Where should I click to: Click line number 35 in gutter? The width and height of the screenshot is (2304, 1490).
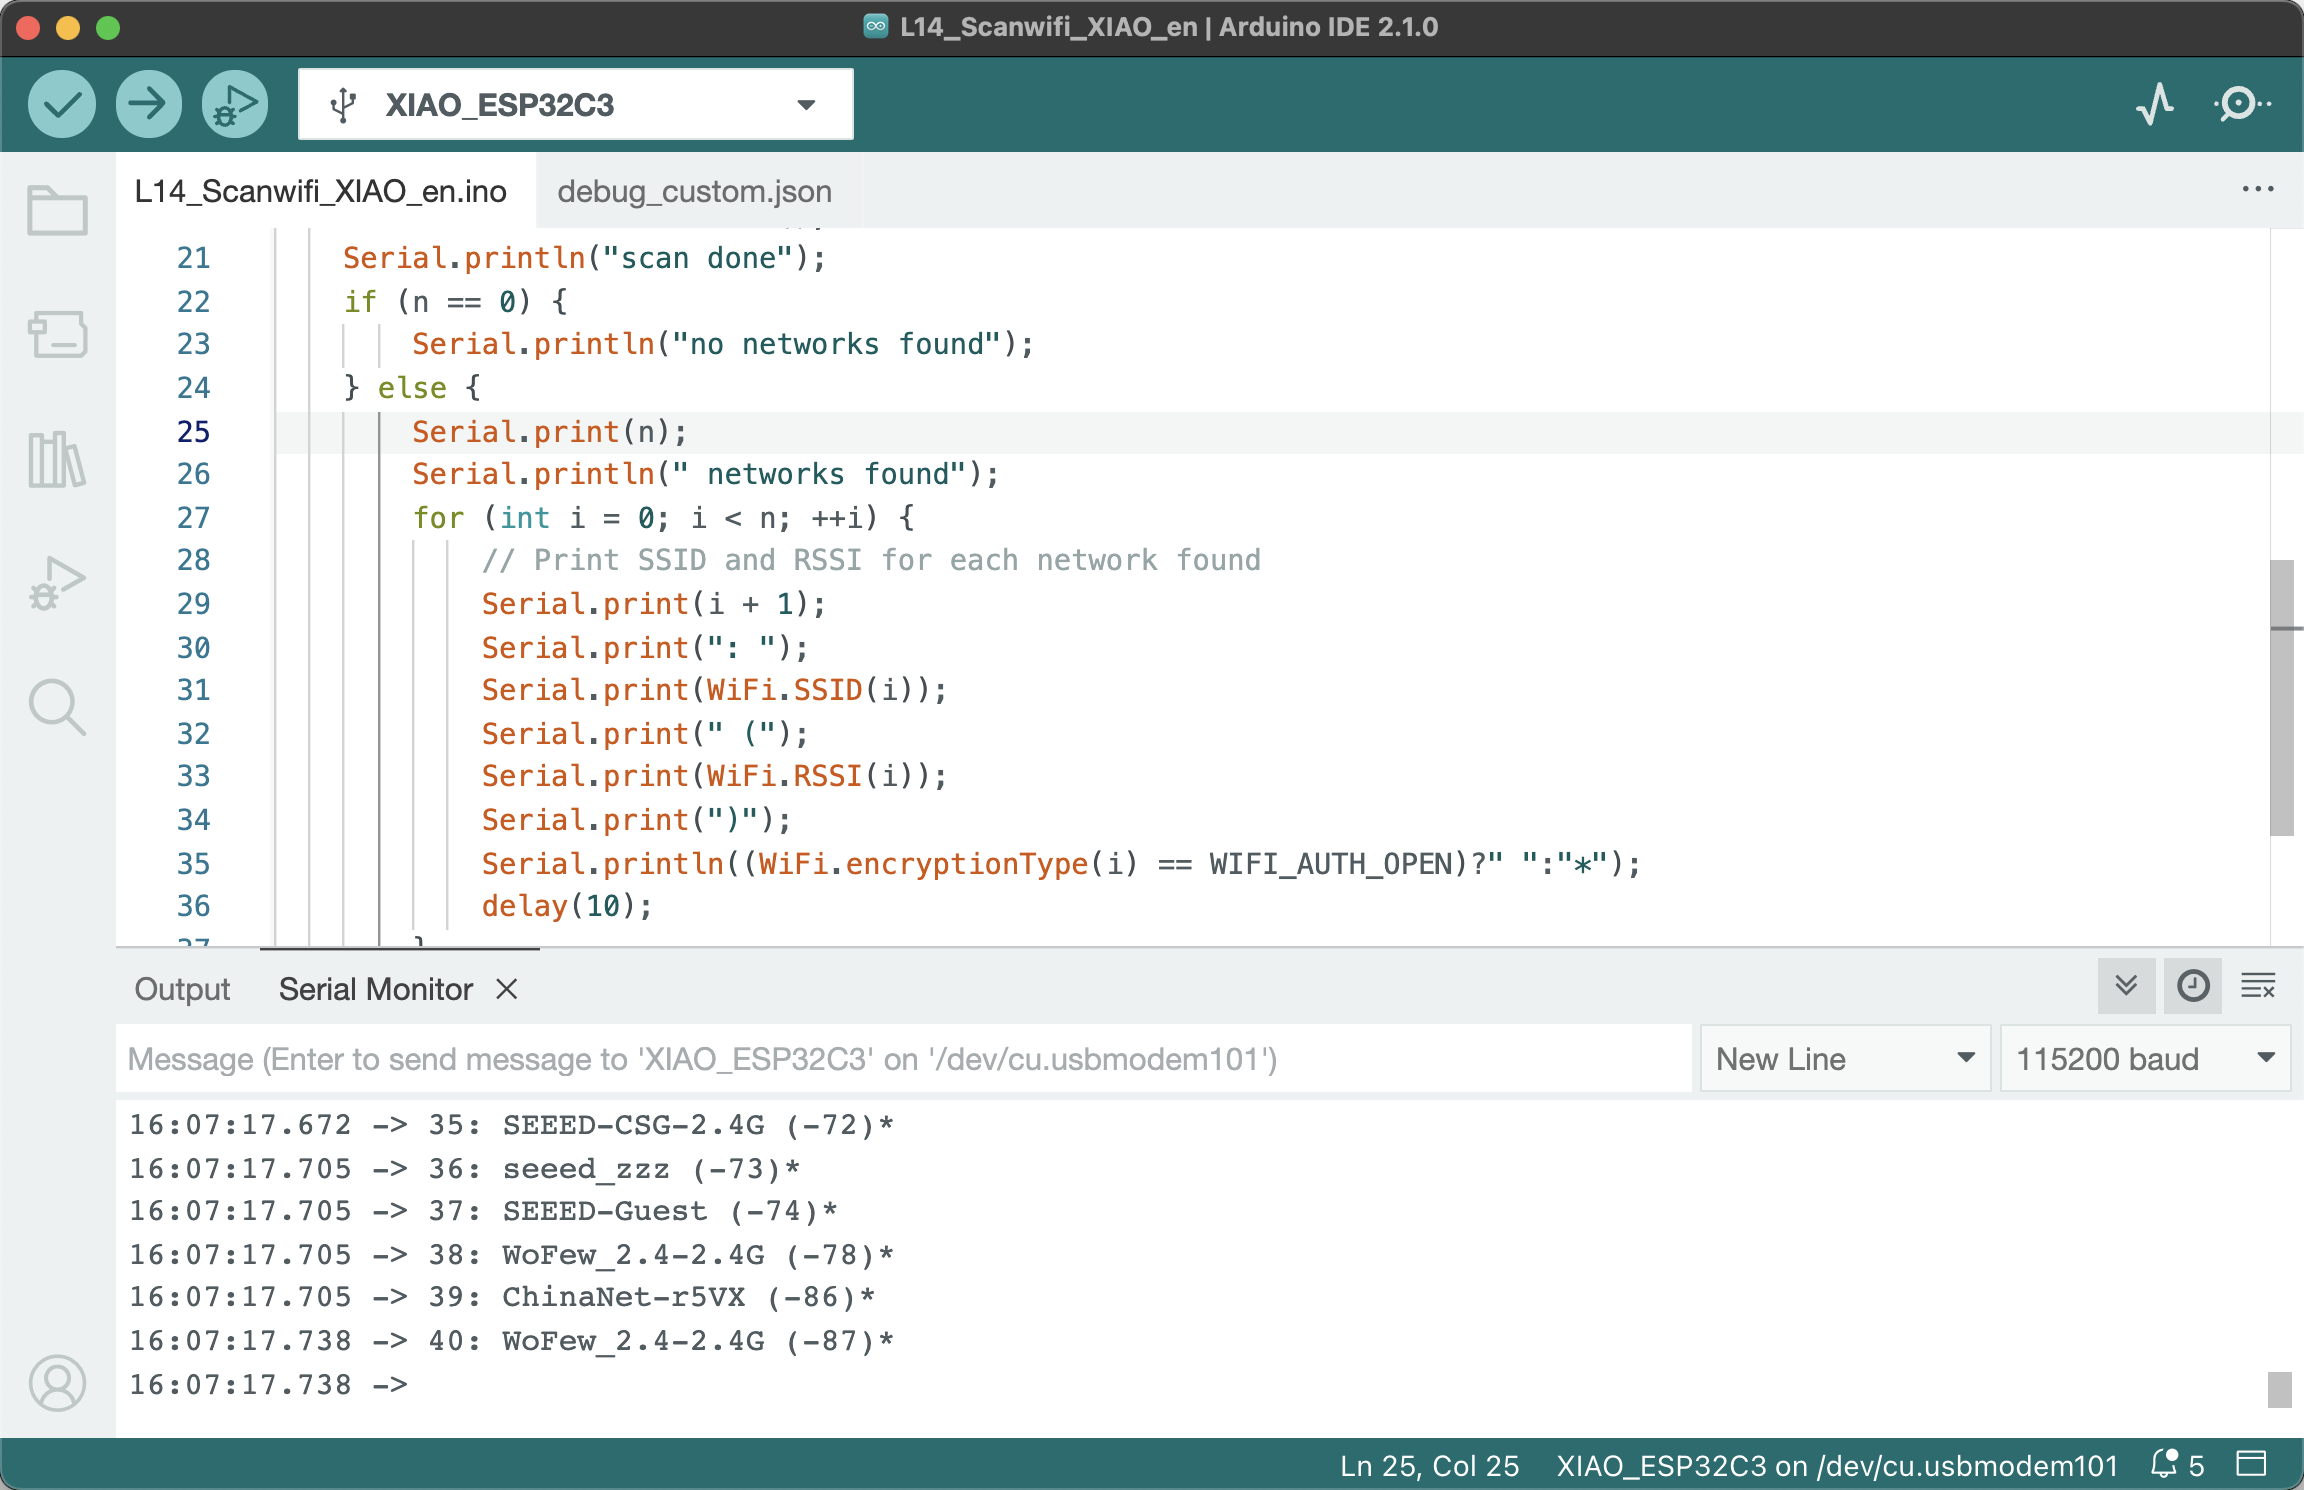(194, 864)
